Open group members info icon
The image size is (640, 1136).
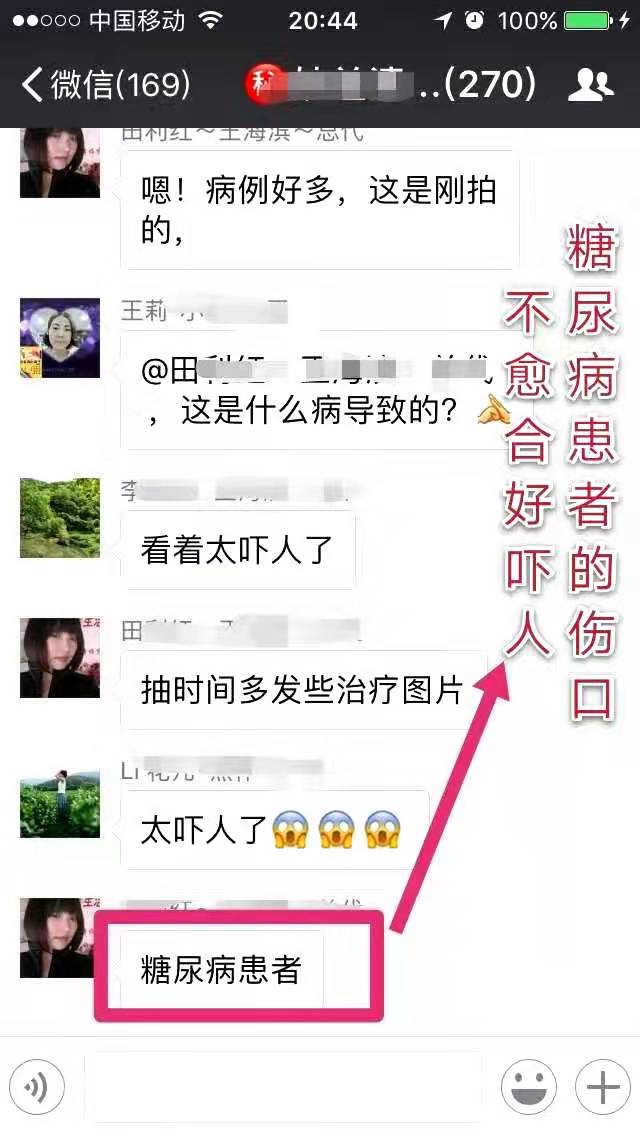(x=590, y=85)
